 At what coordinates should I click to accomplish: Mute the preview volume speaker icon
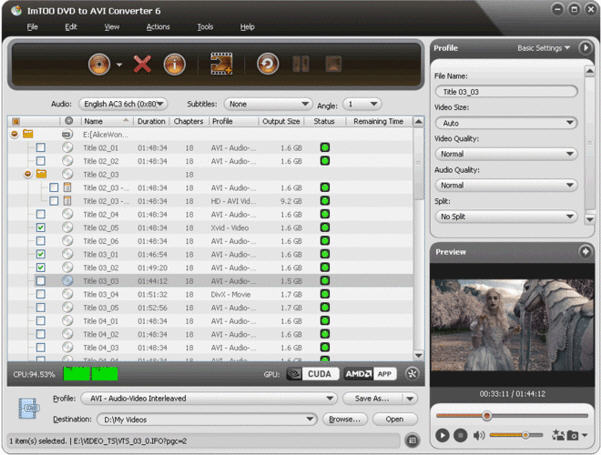click(x=479, y=435)
